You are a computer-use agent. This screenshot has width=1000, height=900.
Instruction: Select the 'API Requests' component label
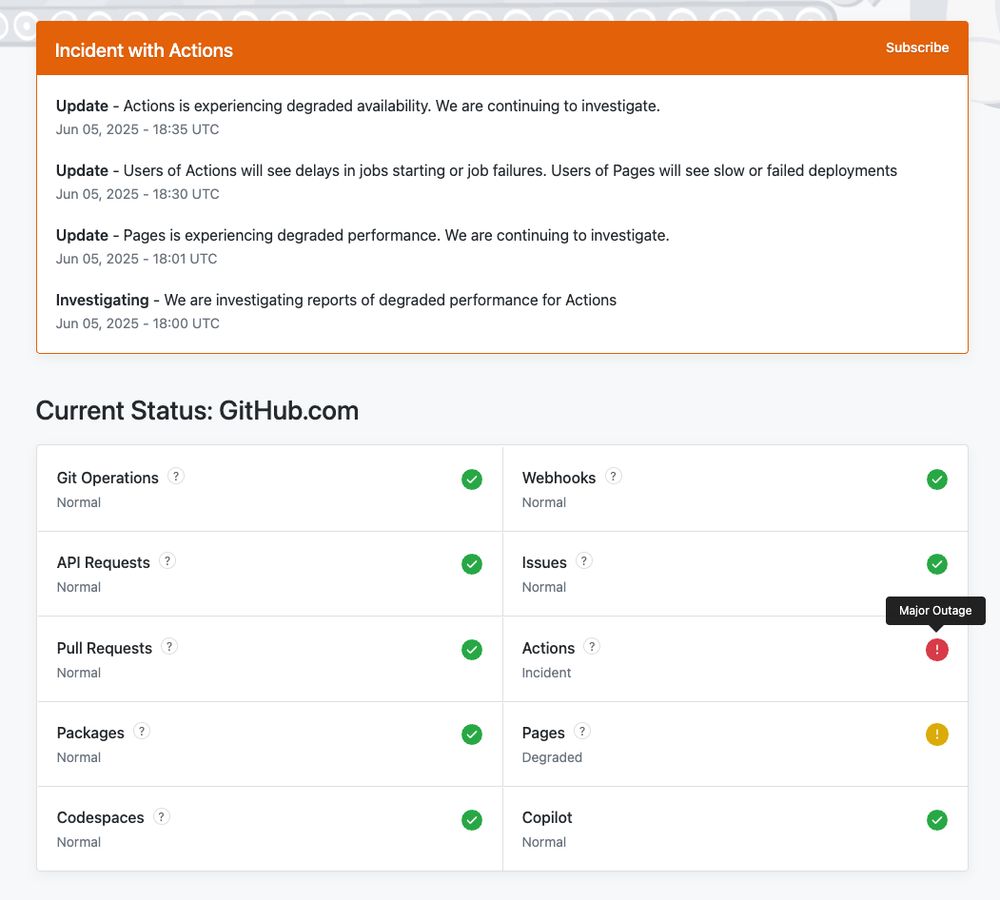click(x=103, y=563)
